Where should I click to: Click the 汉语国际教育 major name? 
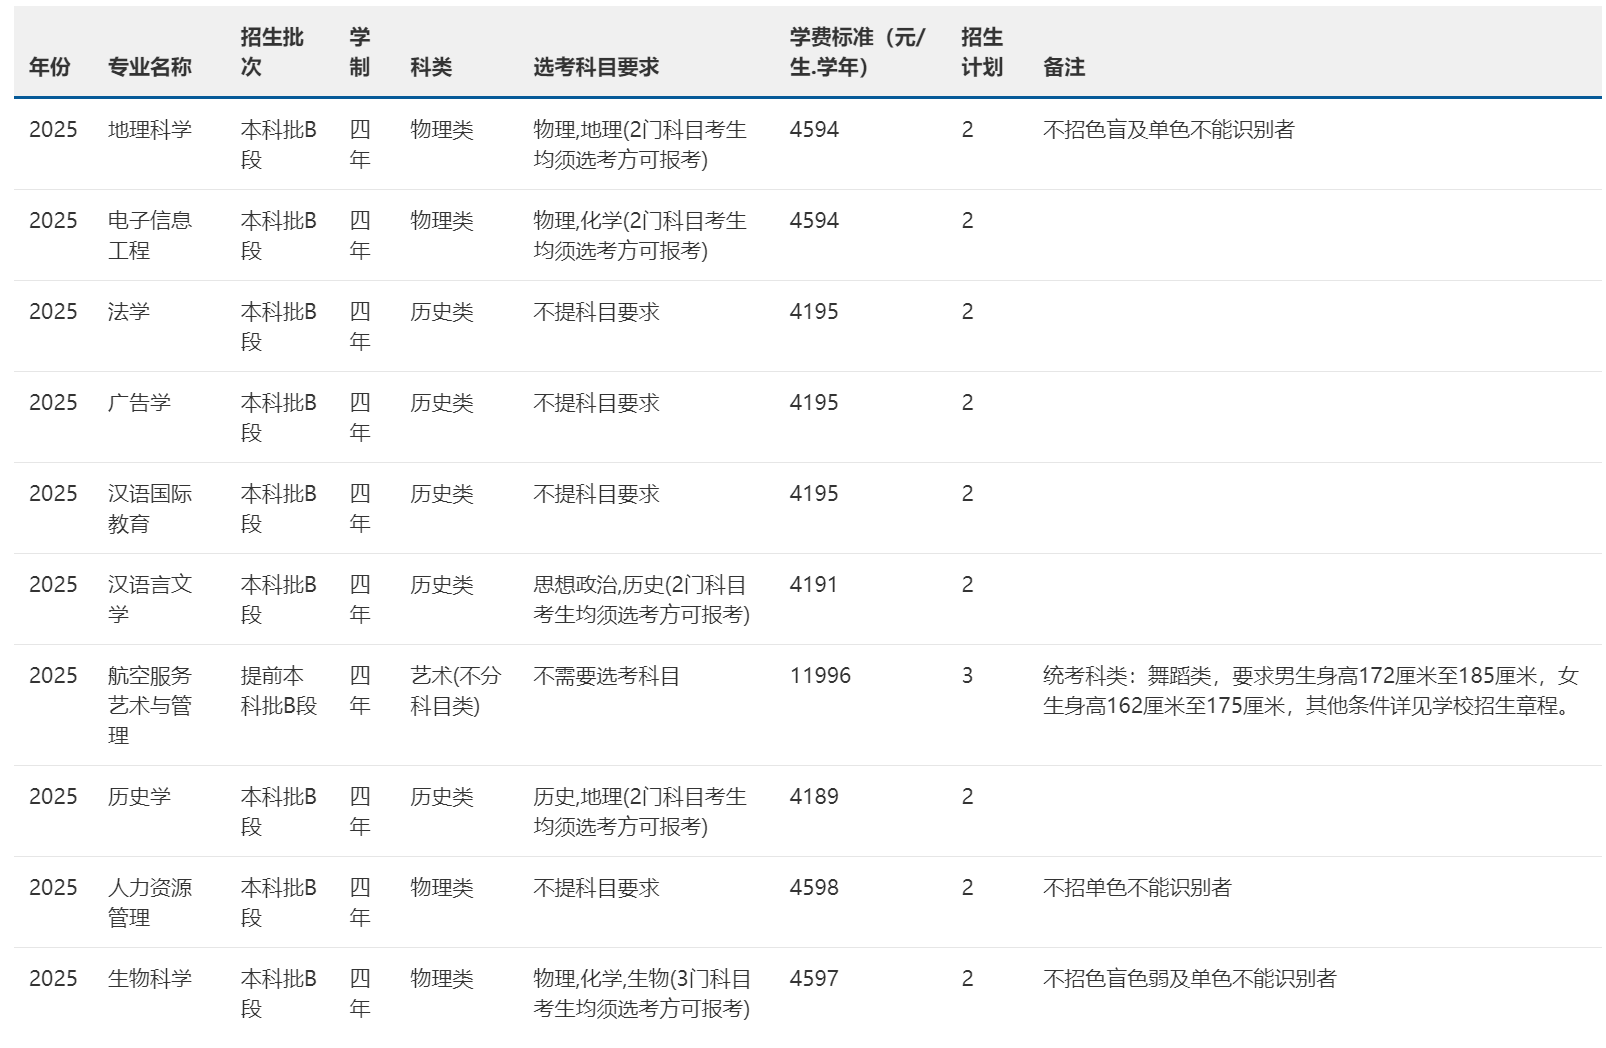tap(149, 509)
